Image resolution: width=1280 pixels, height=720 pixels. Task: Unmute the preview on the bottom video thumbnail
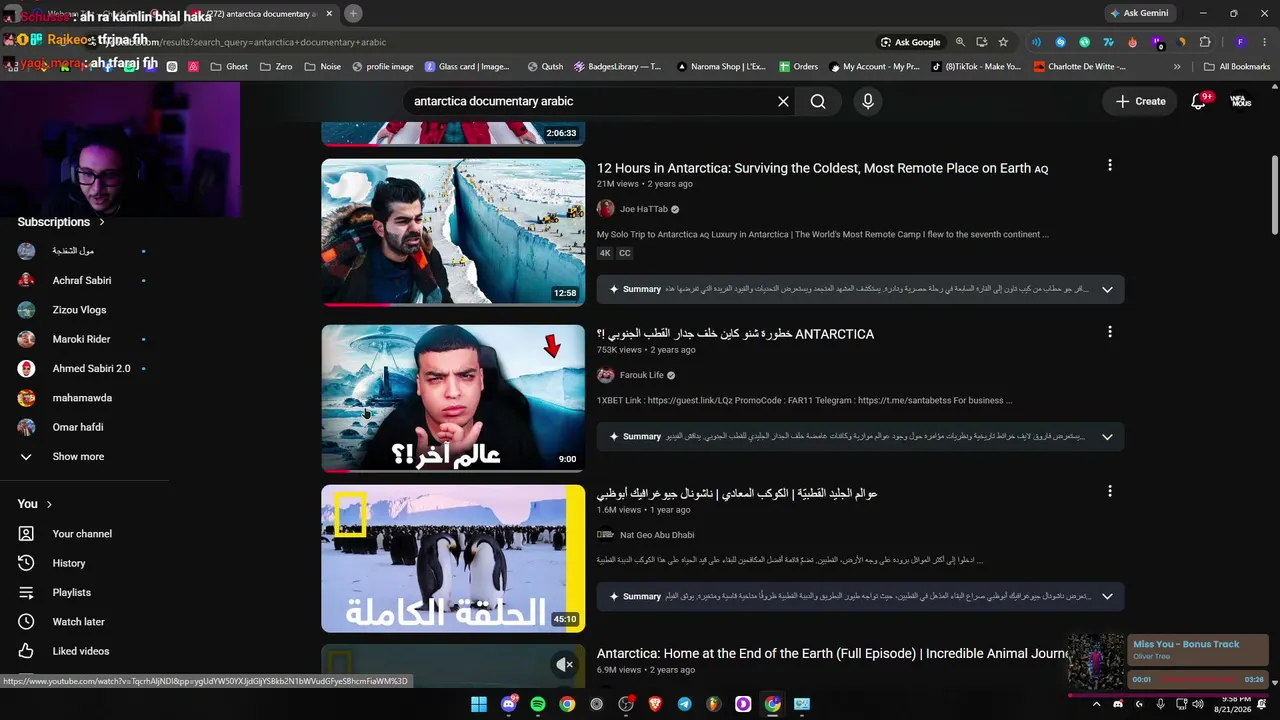tap(565, 664)
